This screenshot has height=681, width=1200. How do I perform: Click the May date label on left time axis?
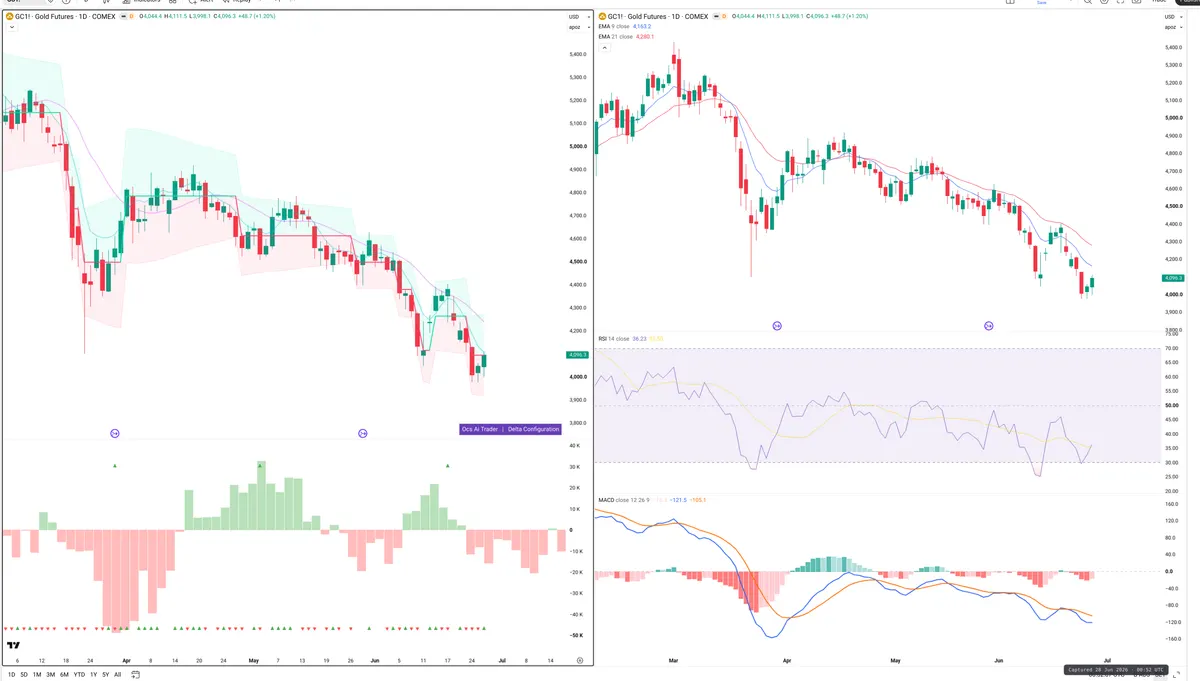coord(253,661)
